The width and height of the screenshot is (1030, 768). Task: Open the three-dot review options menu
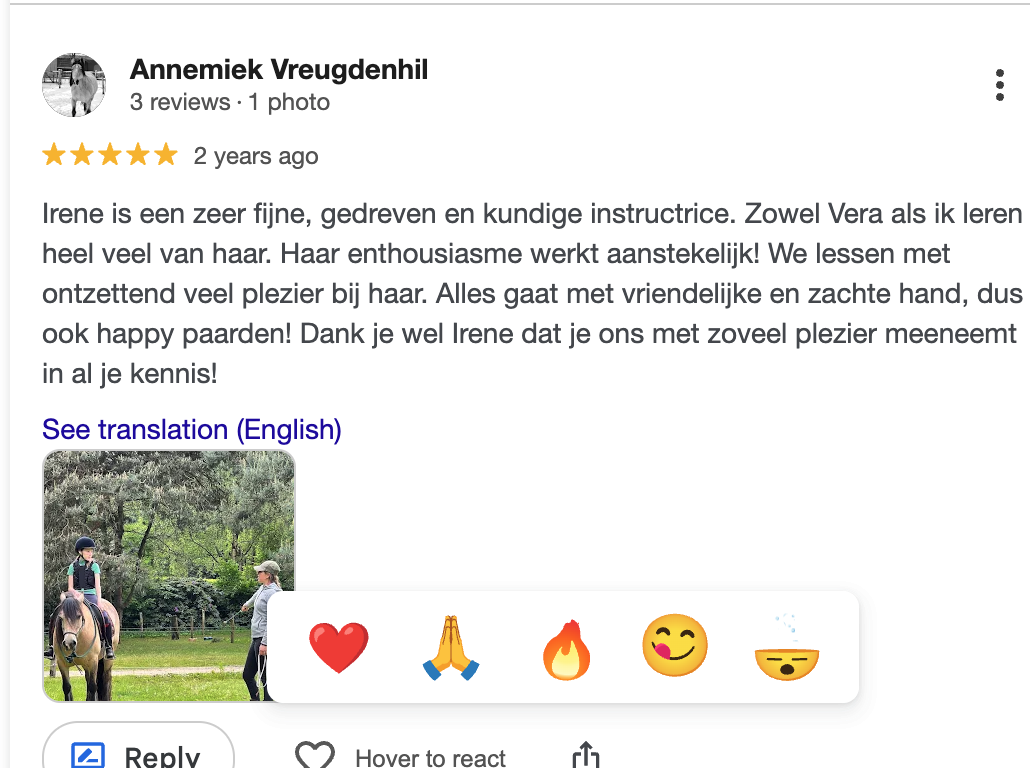(1000, 85)
